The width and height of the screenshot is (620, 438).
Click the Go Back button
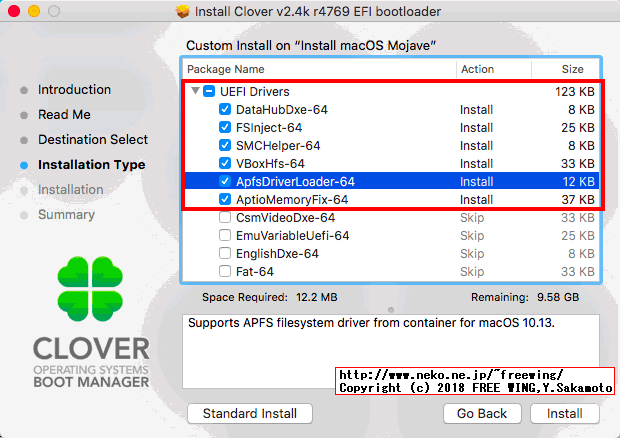pos(482,413)
